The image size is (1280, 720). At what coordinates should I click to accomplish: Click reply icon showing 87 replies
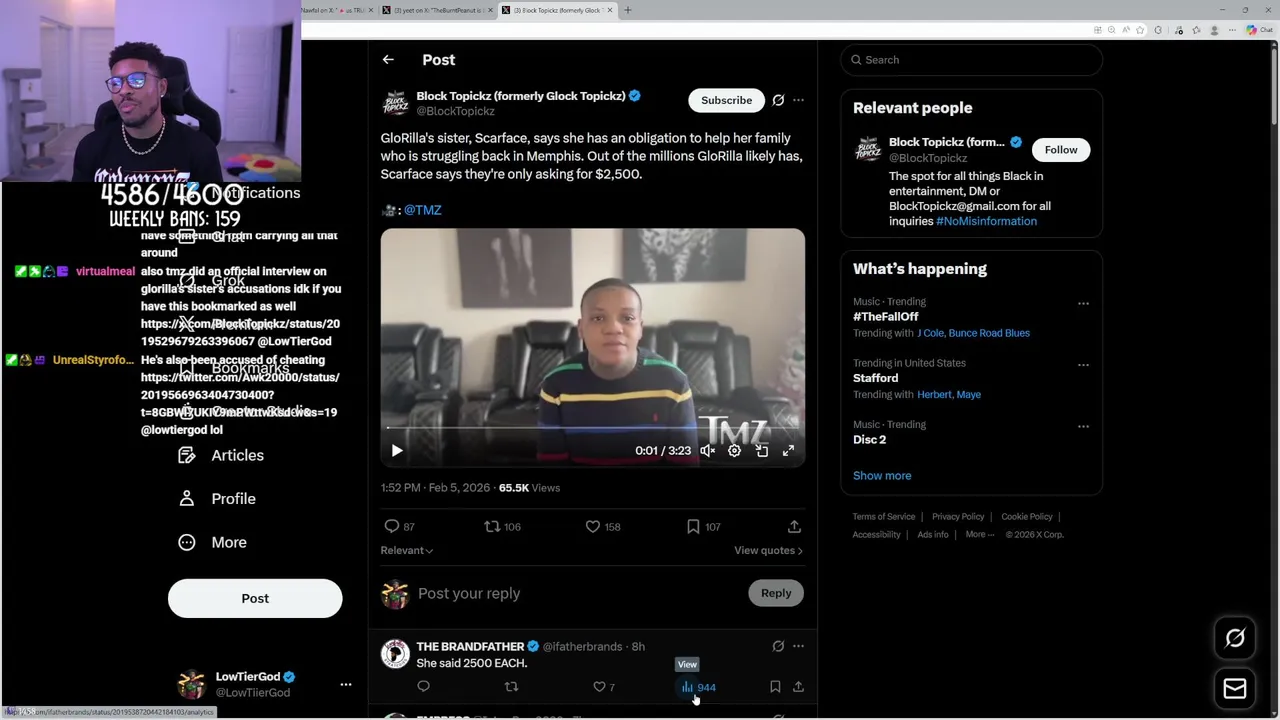point(399,526)
